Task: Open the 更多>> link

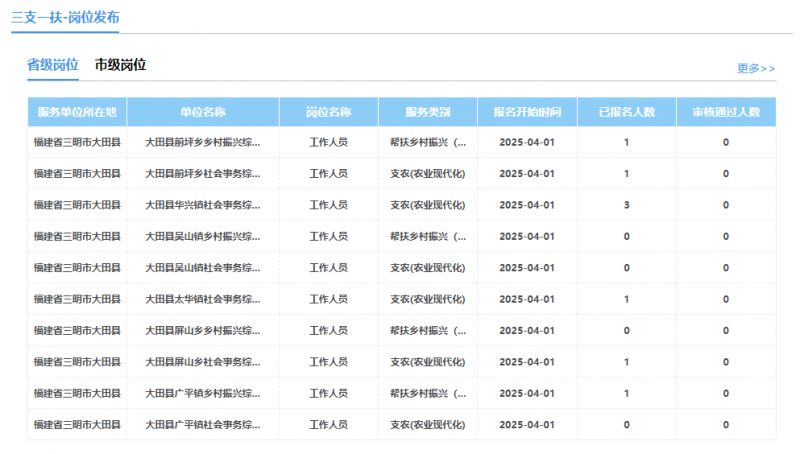Action: [755, 69]
